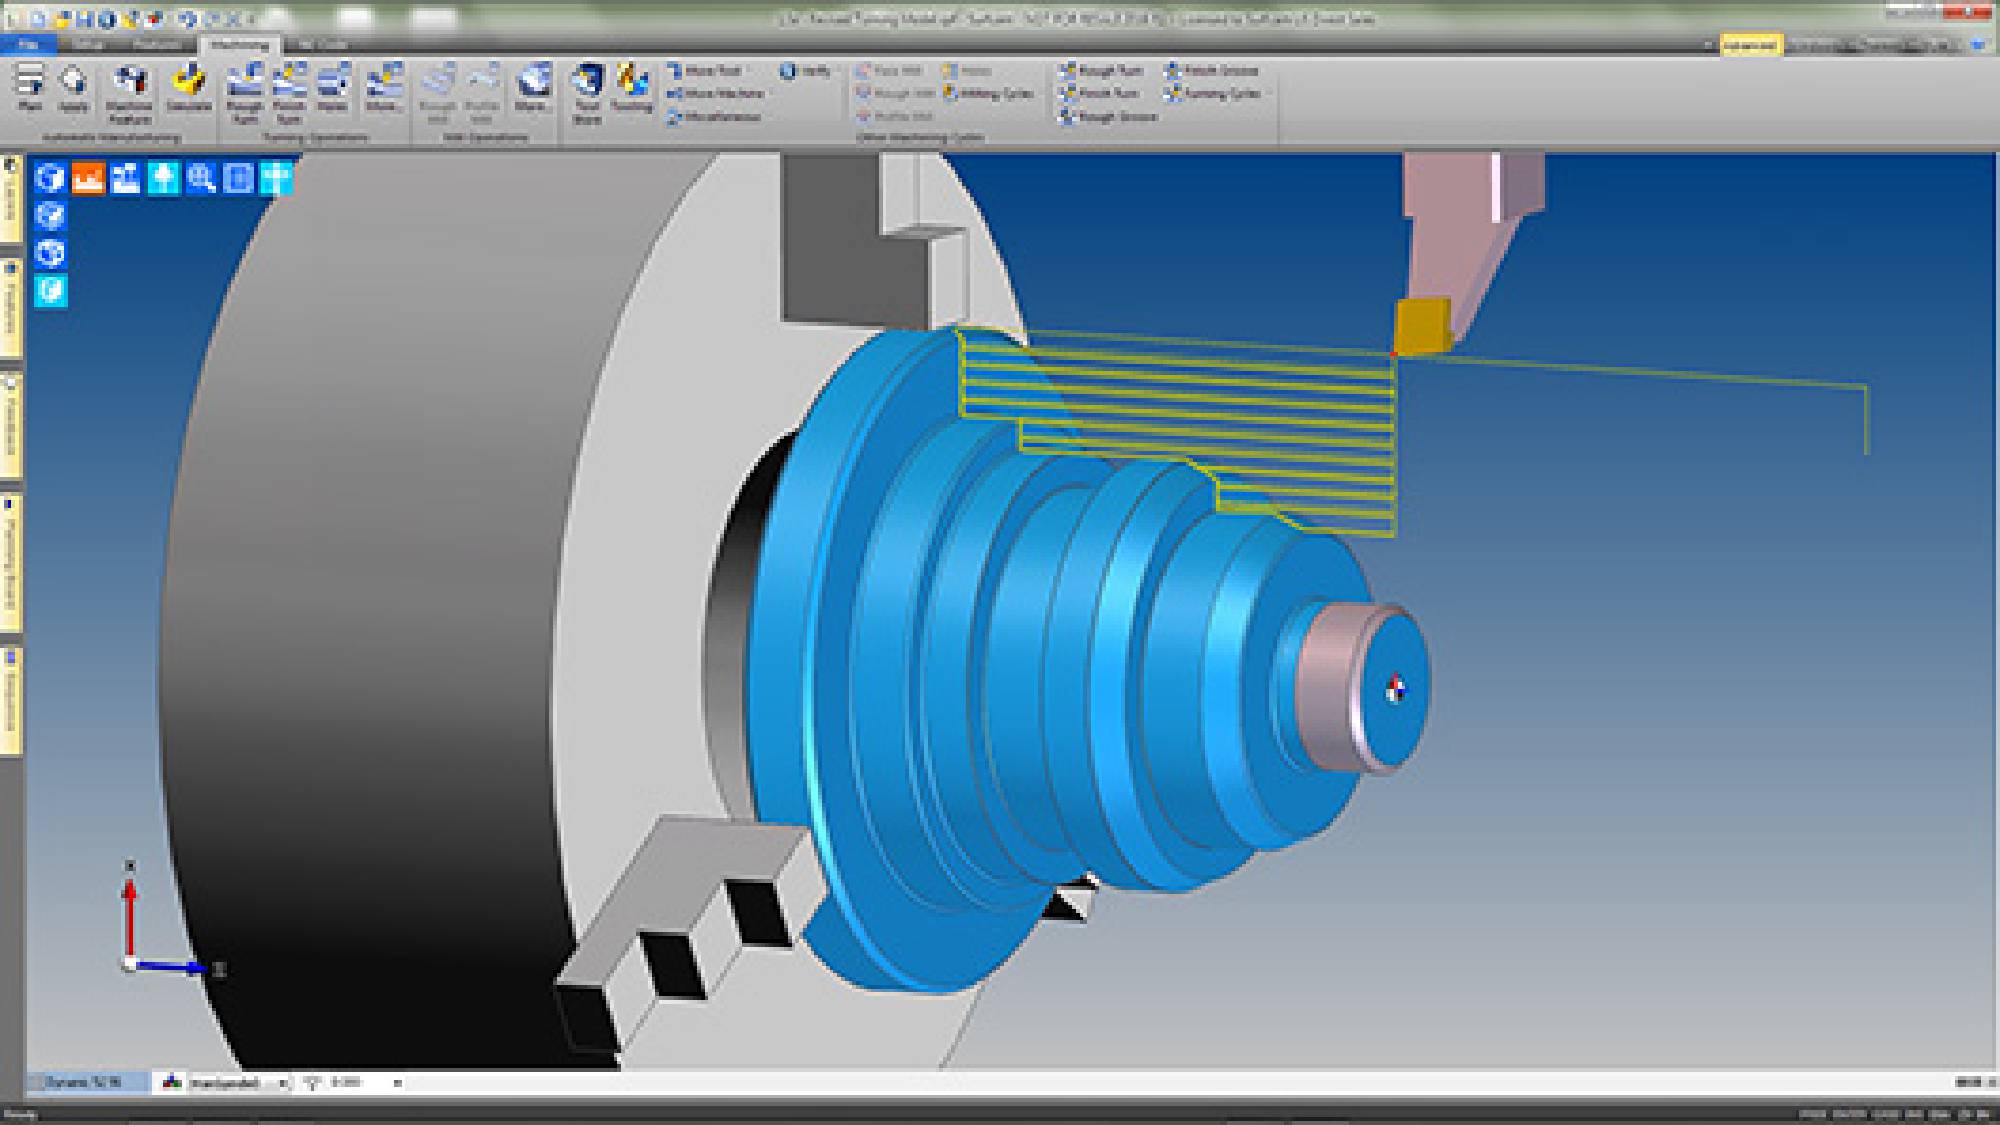Screen dimensions: 2000x1125
Task: Open More in Turning Operations group
Action: point(383,87)
